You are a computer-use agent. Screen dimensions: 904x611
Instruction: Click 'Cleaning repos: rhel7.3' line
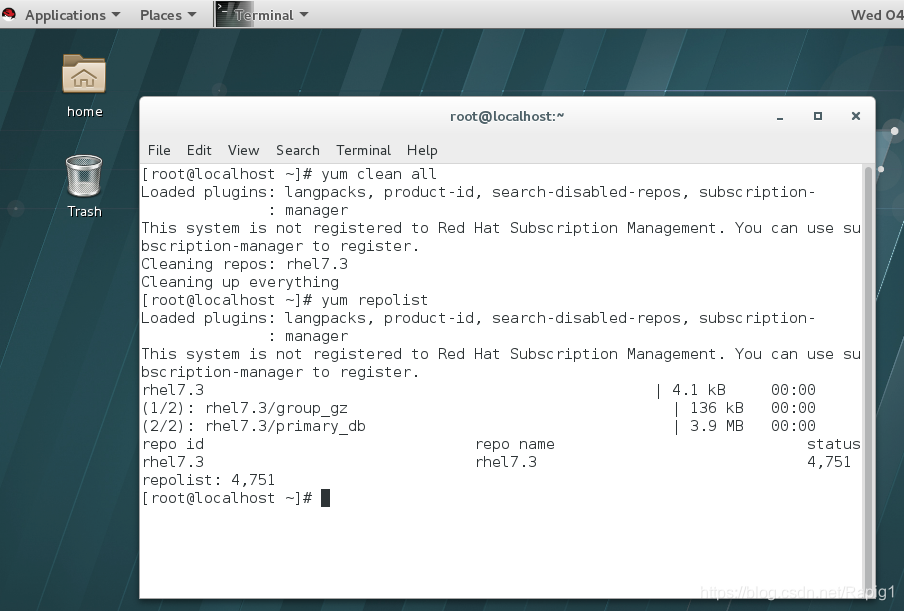[x=244, y=264]
